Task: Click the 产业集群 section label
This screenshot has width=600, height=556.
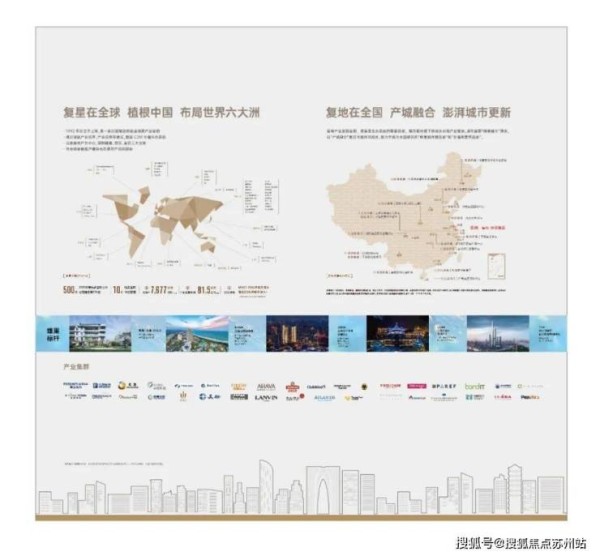Action: pyautogui.click(x=76, y=367)
